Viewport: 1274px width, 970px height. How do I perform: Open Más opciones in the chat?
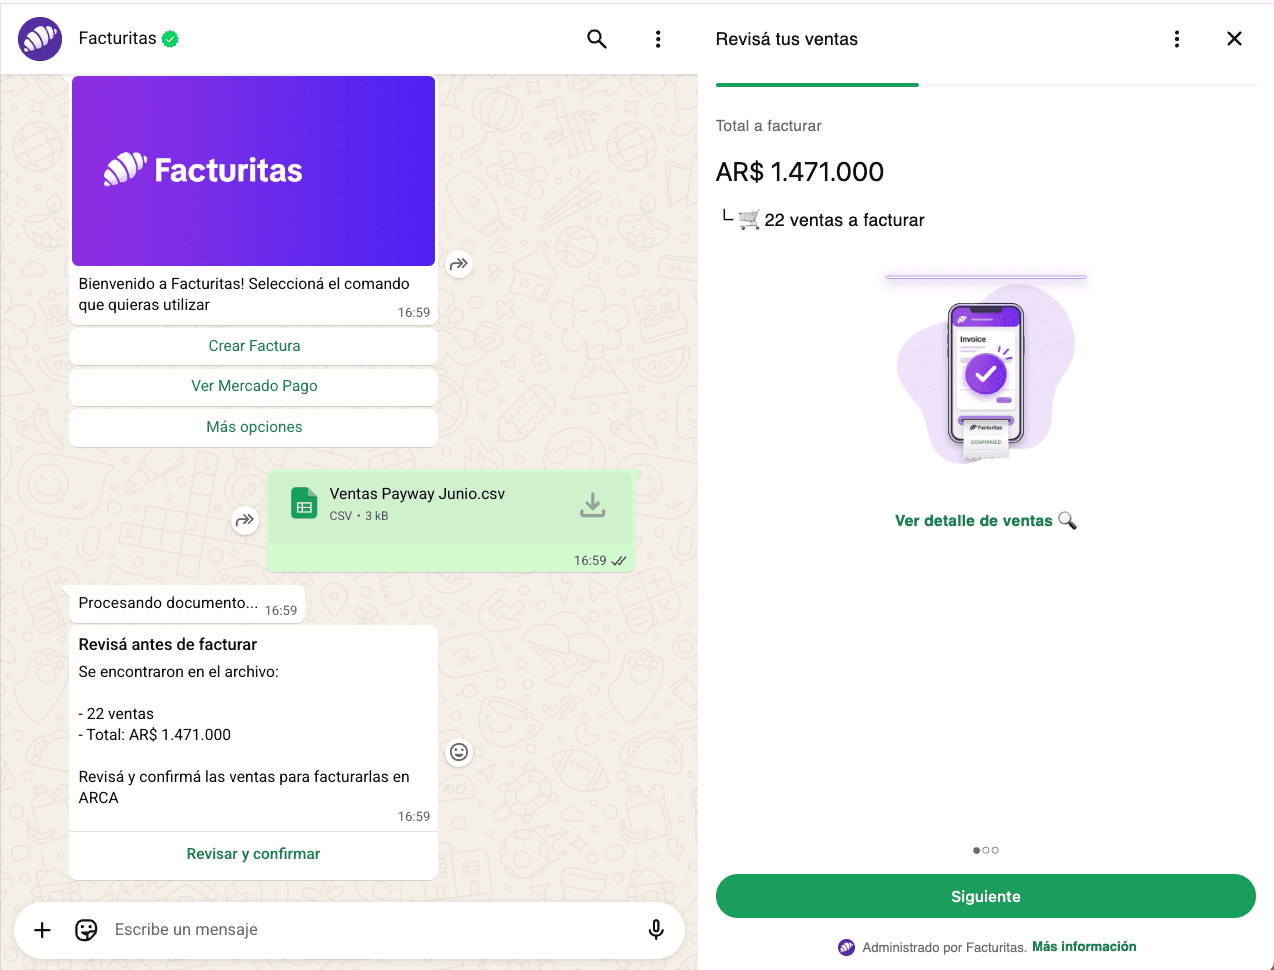[x=254, y=427]
